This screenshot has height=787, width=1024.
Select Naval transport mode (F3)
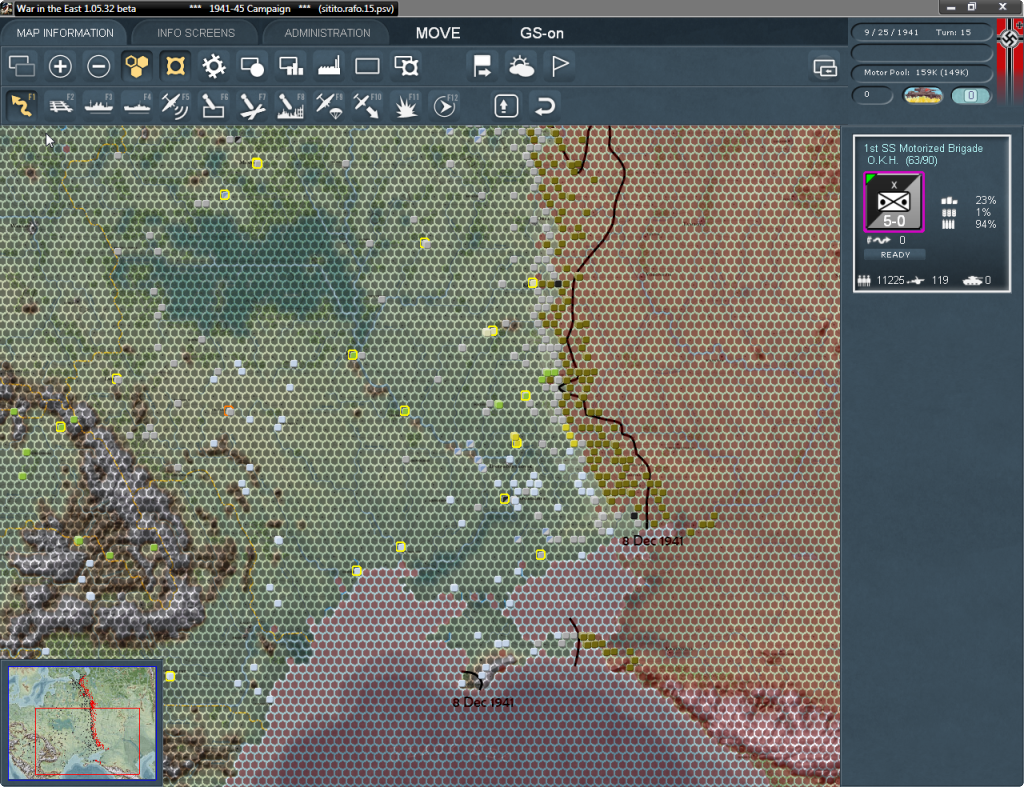point(99,106)
